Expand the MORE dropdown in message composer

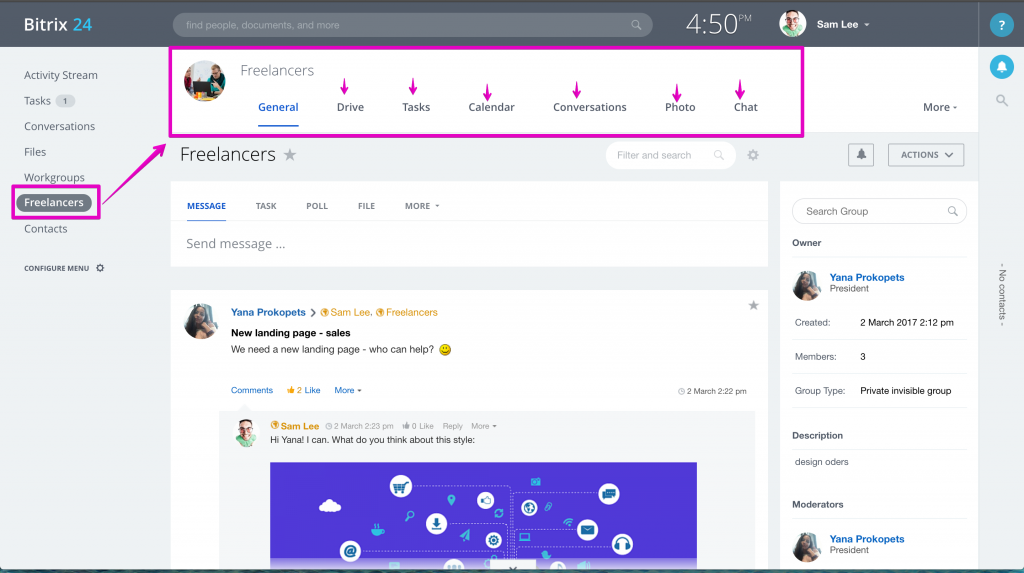coord(422,206)
